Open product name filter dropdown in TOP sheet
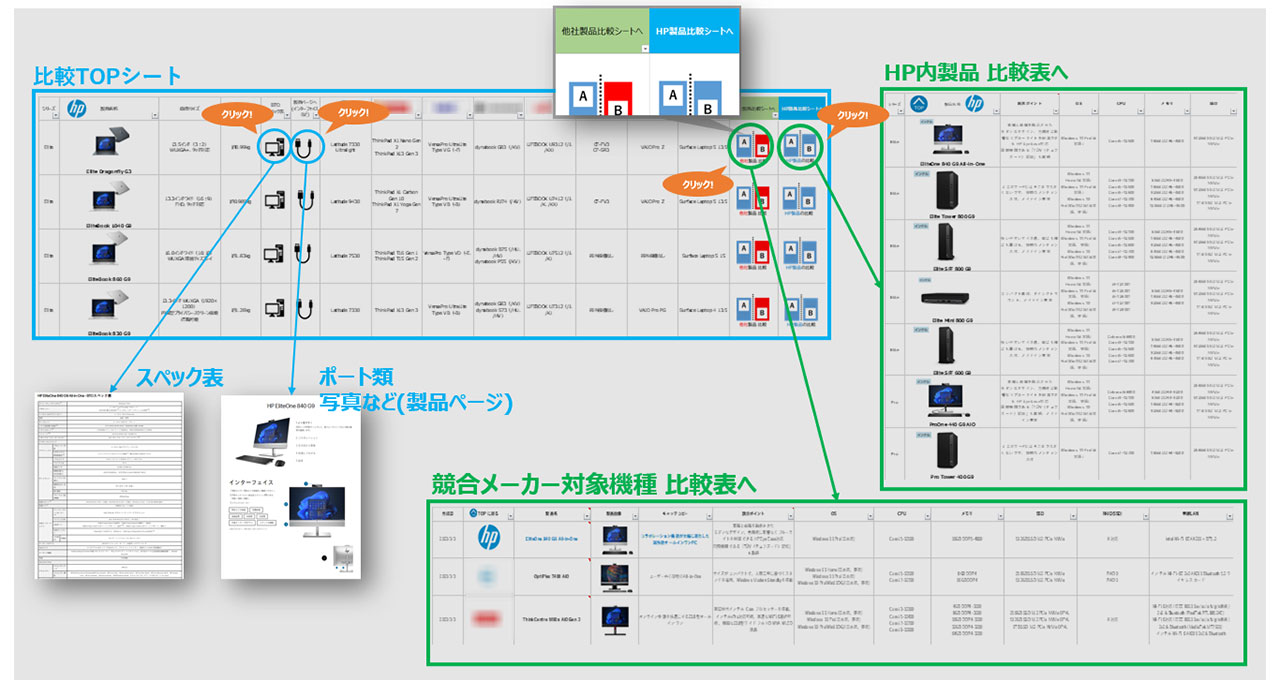 [x=156, y=115]
